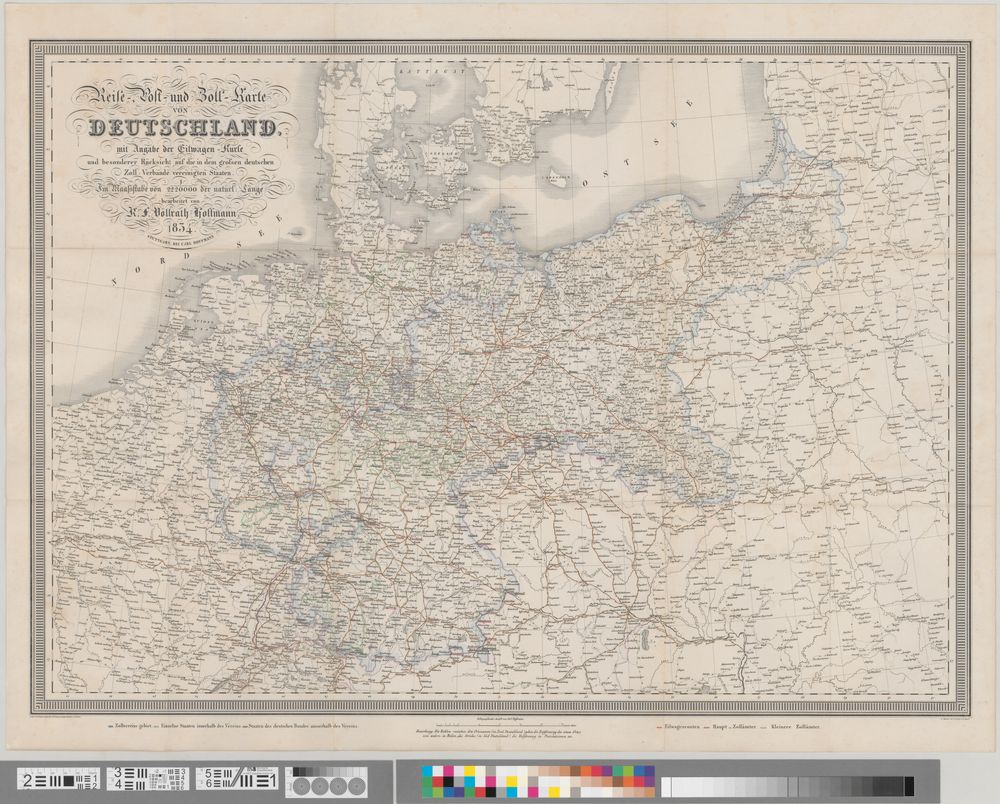The image size is (1000, 804).
Task: Click the "KATTEGAT" sea label
Action: click(x=432, y=73)
